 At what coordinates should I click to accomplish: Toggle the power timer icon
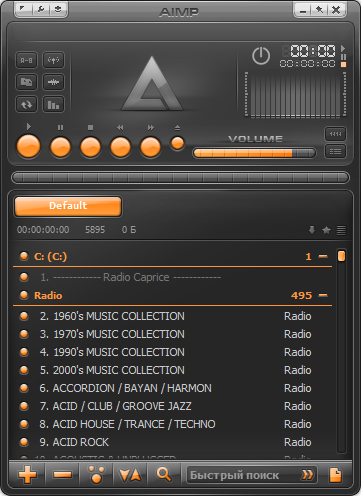261,56
